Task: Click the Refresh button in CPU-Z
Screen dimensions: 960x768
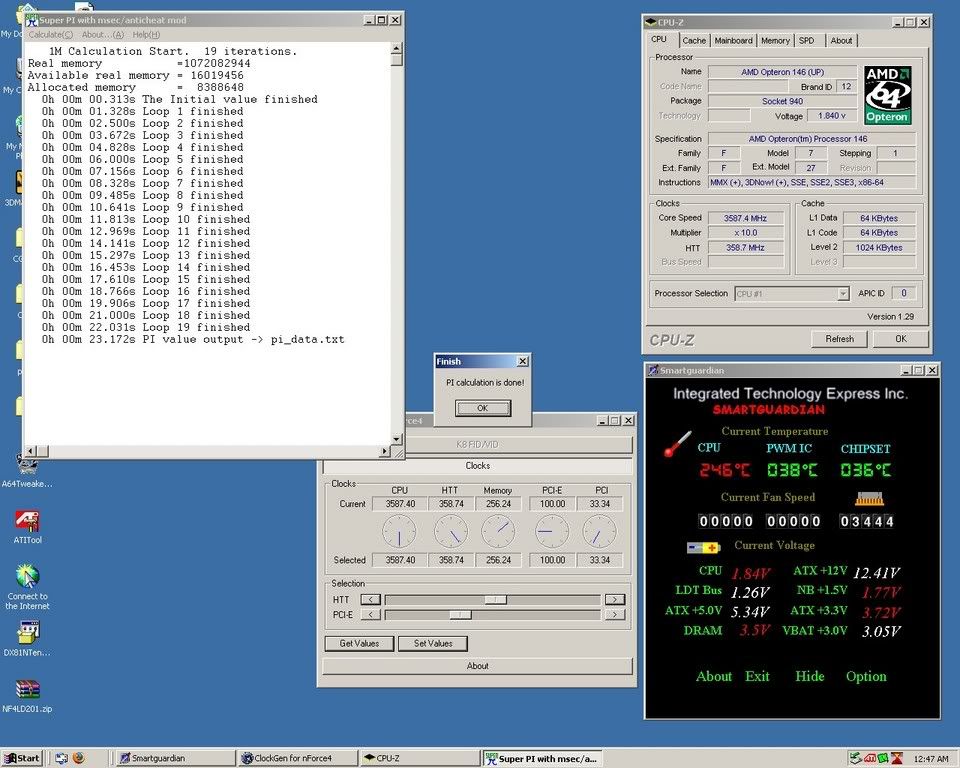Action: pos(839,339)
